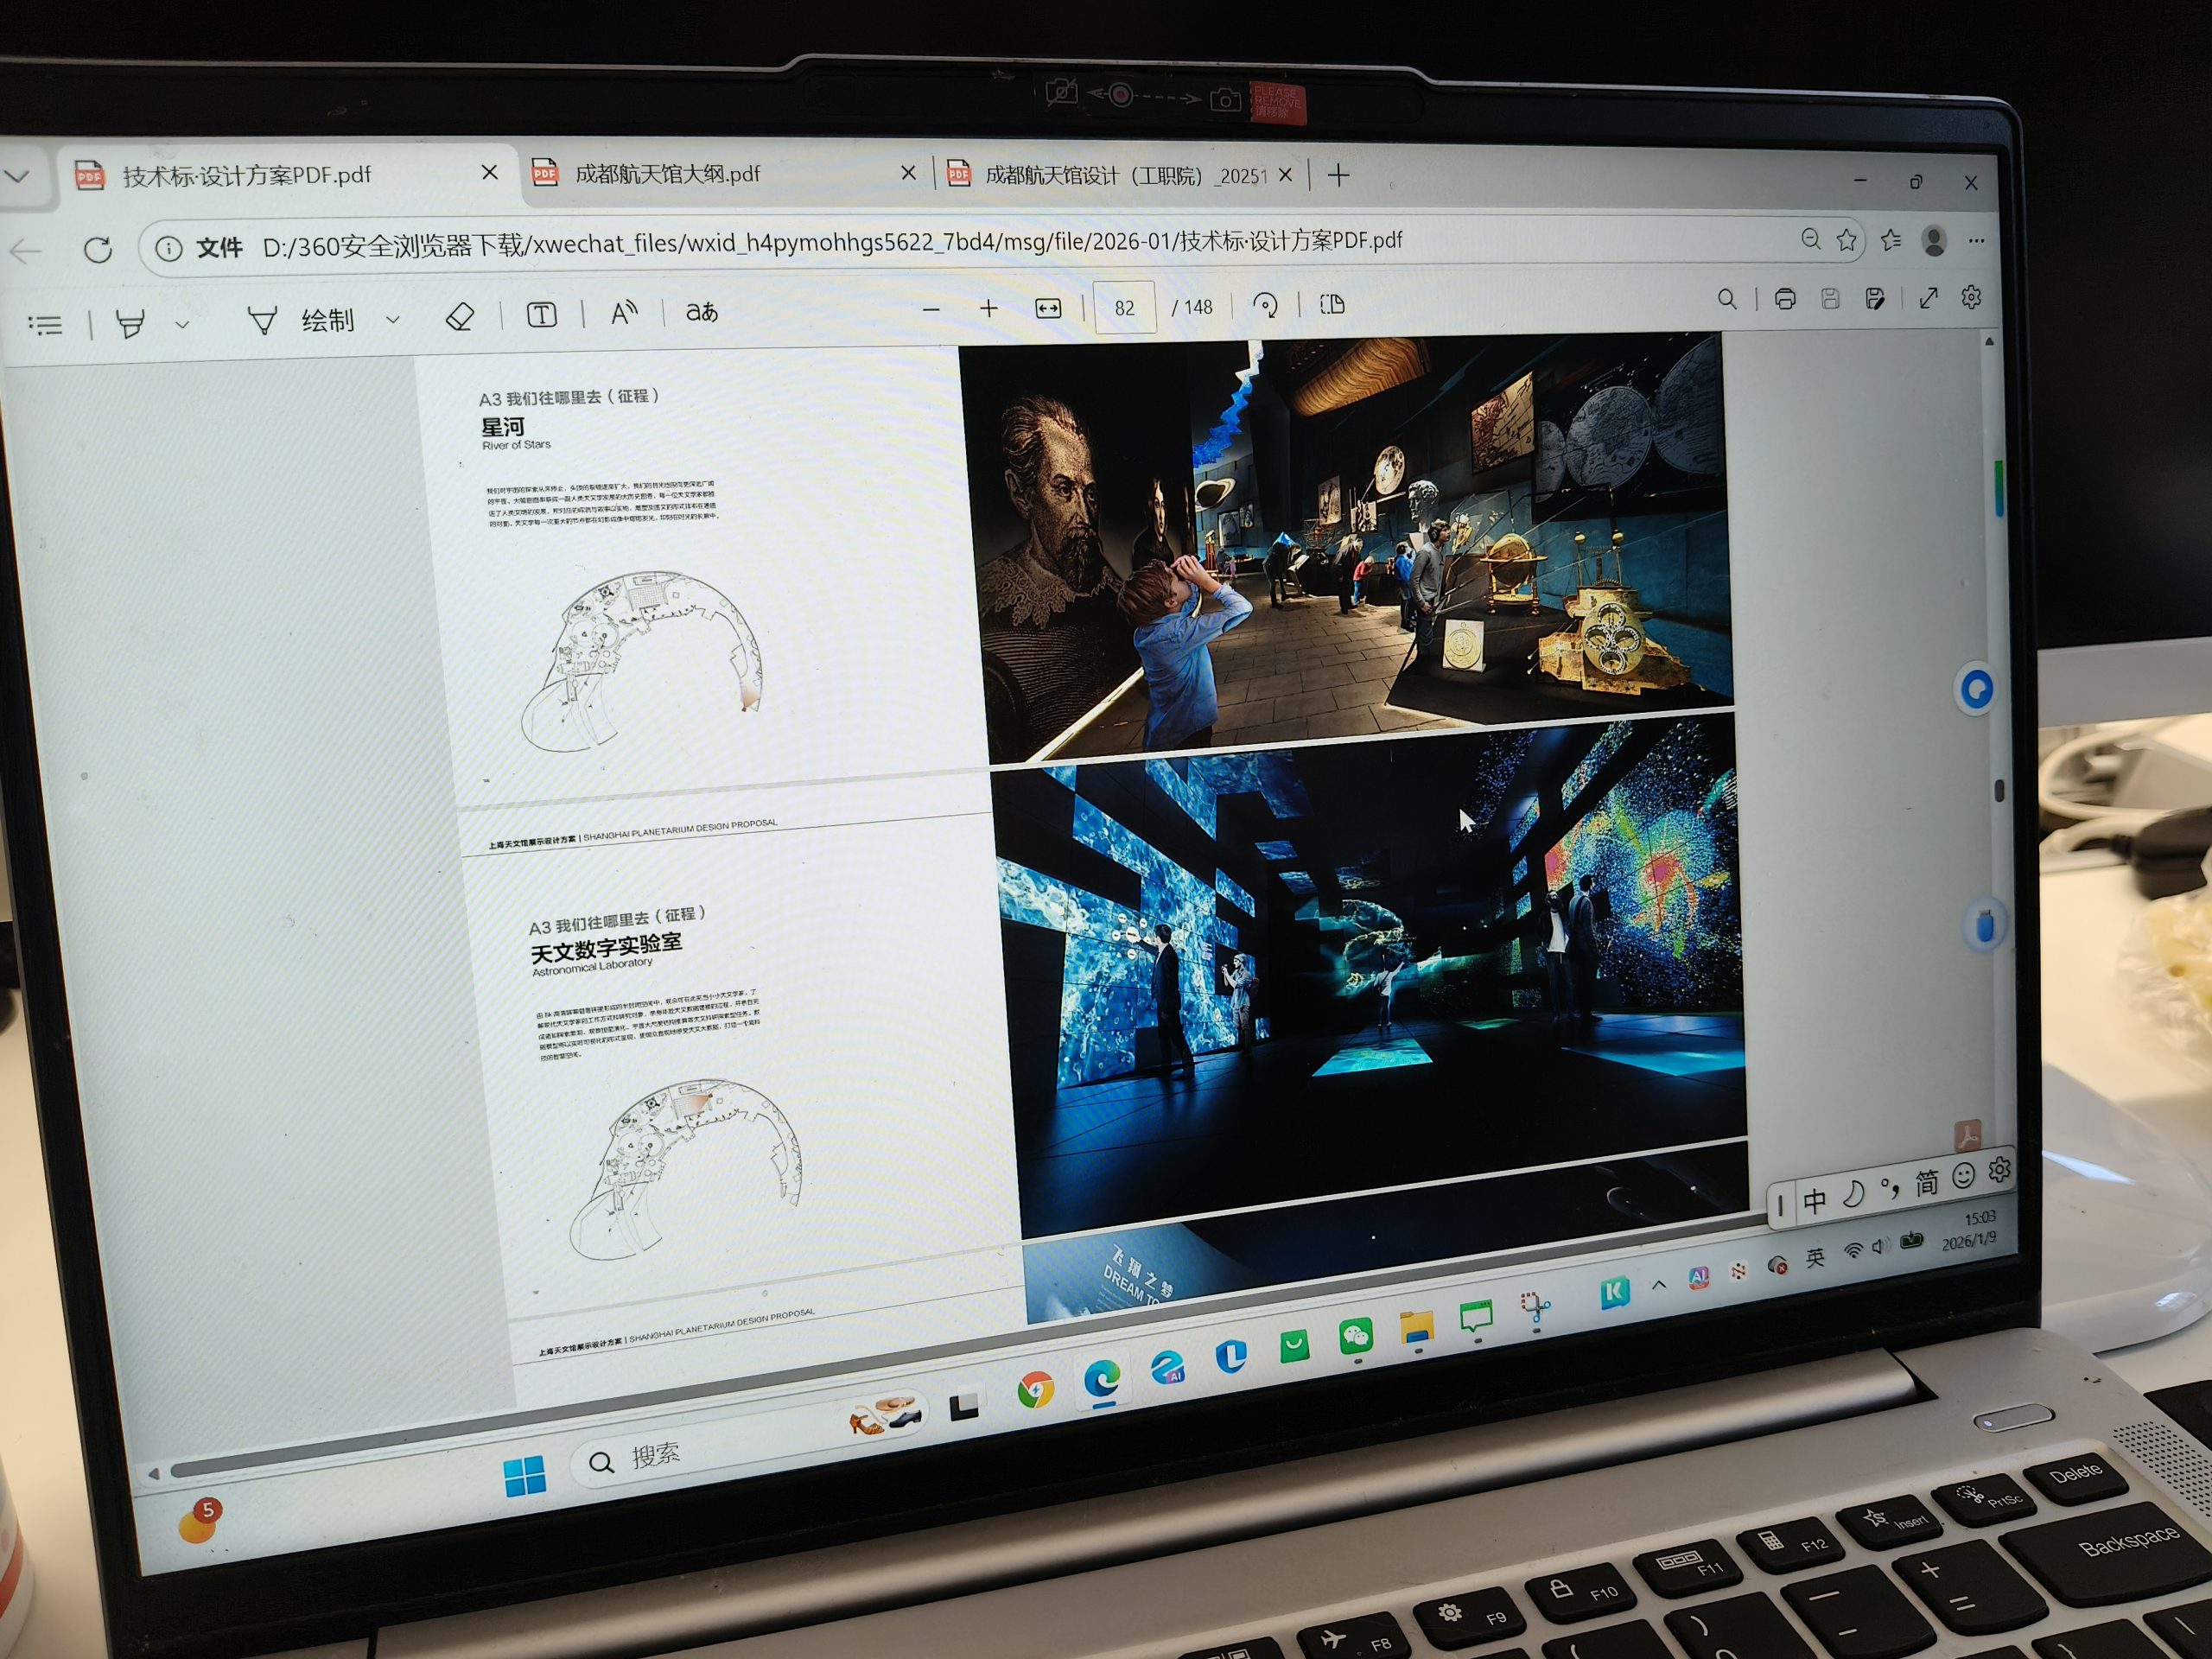Expand the 绘制 draw options arrow
Viewport: 2212px width, 1659px height.
[x=393, y=320]
